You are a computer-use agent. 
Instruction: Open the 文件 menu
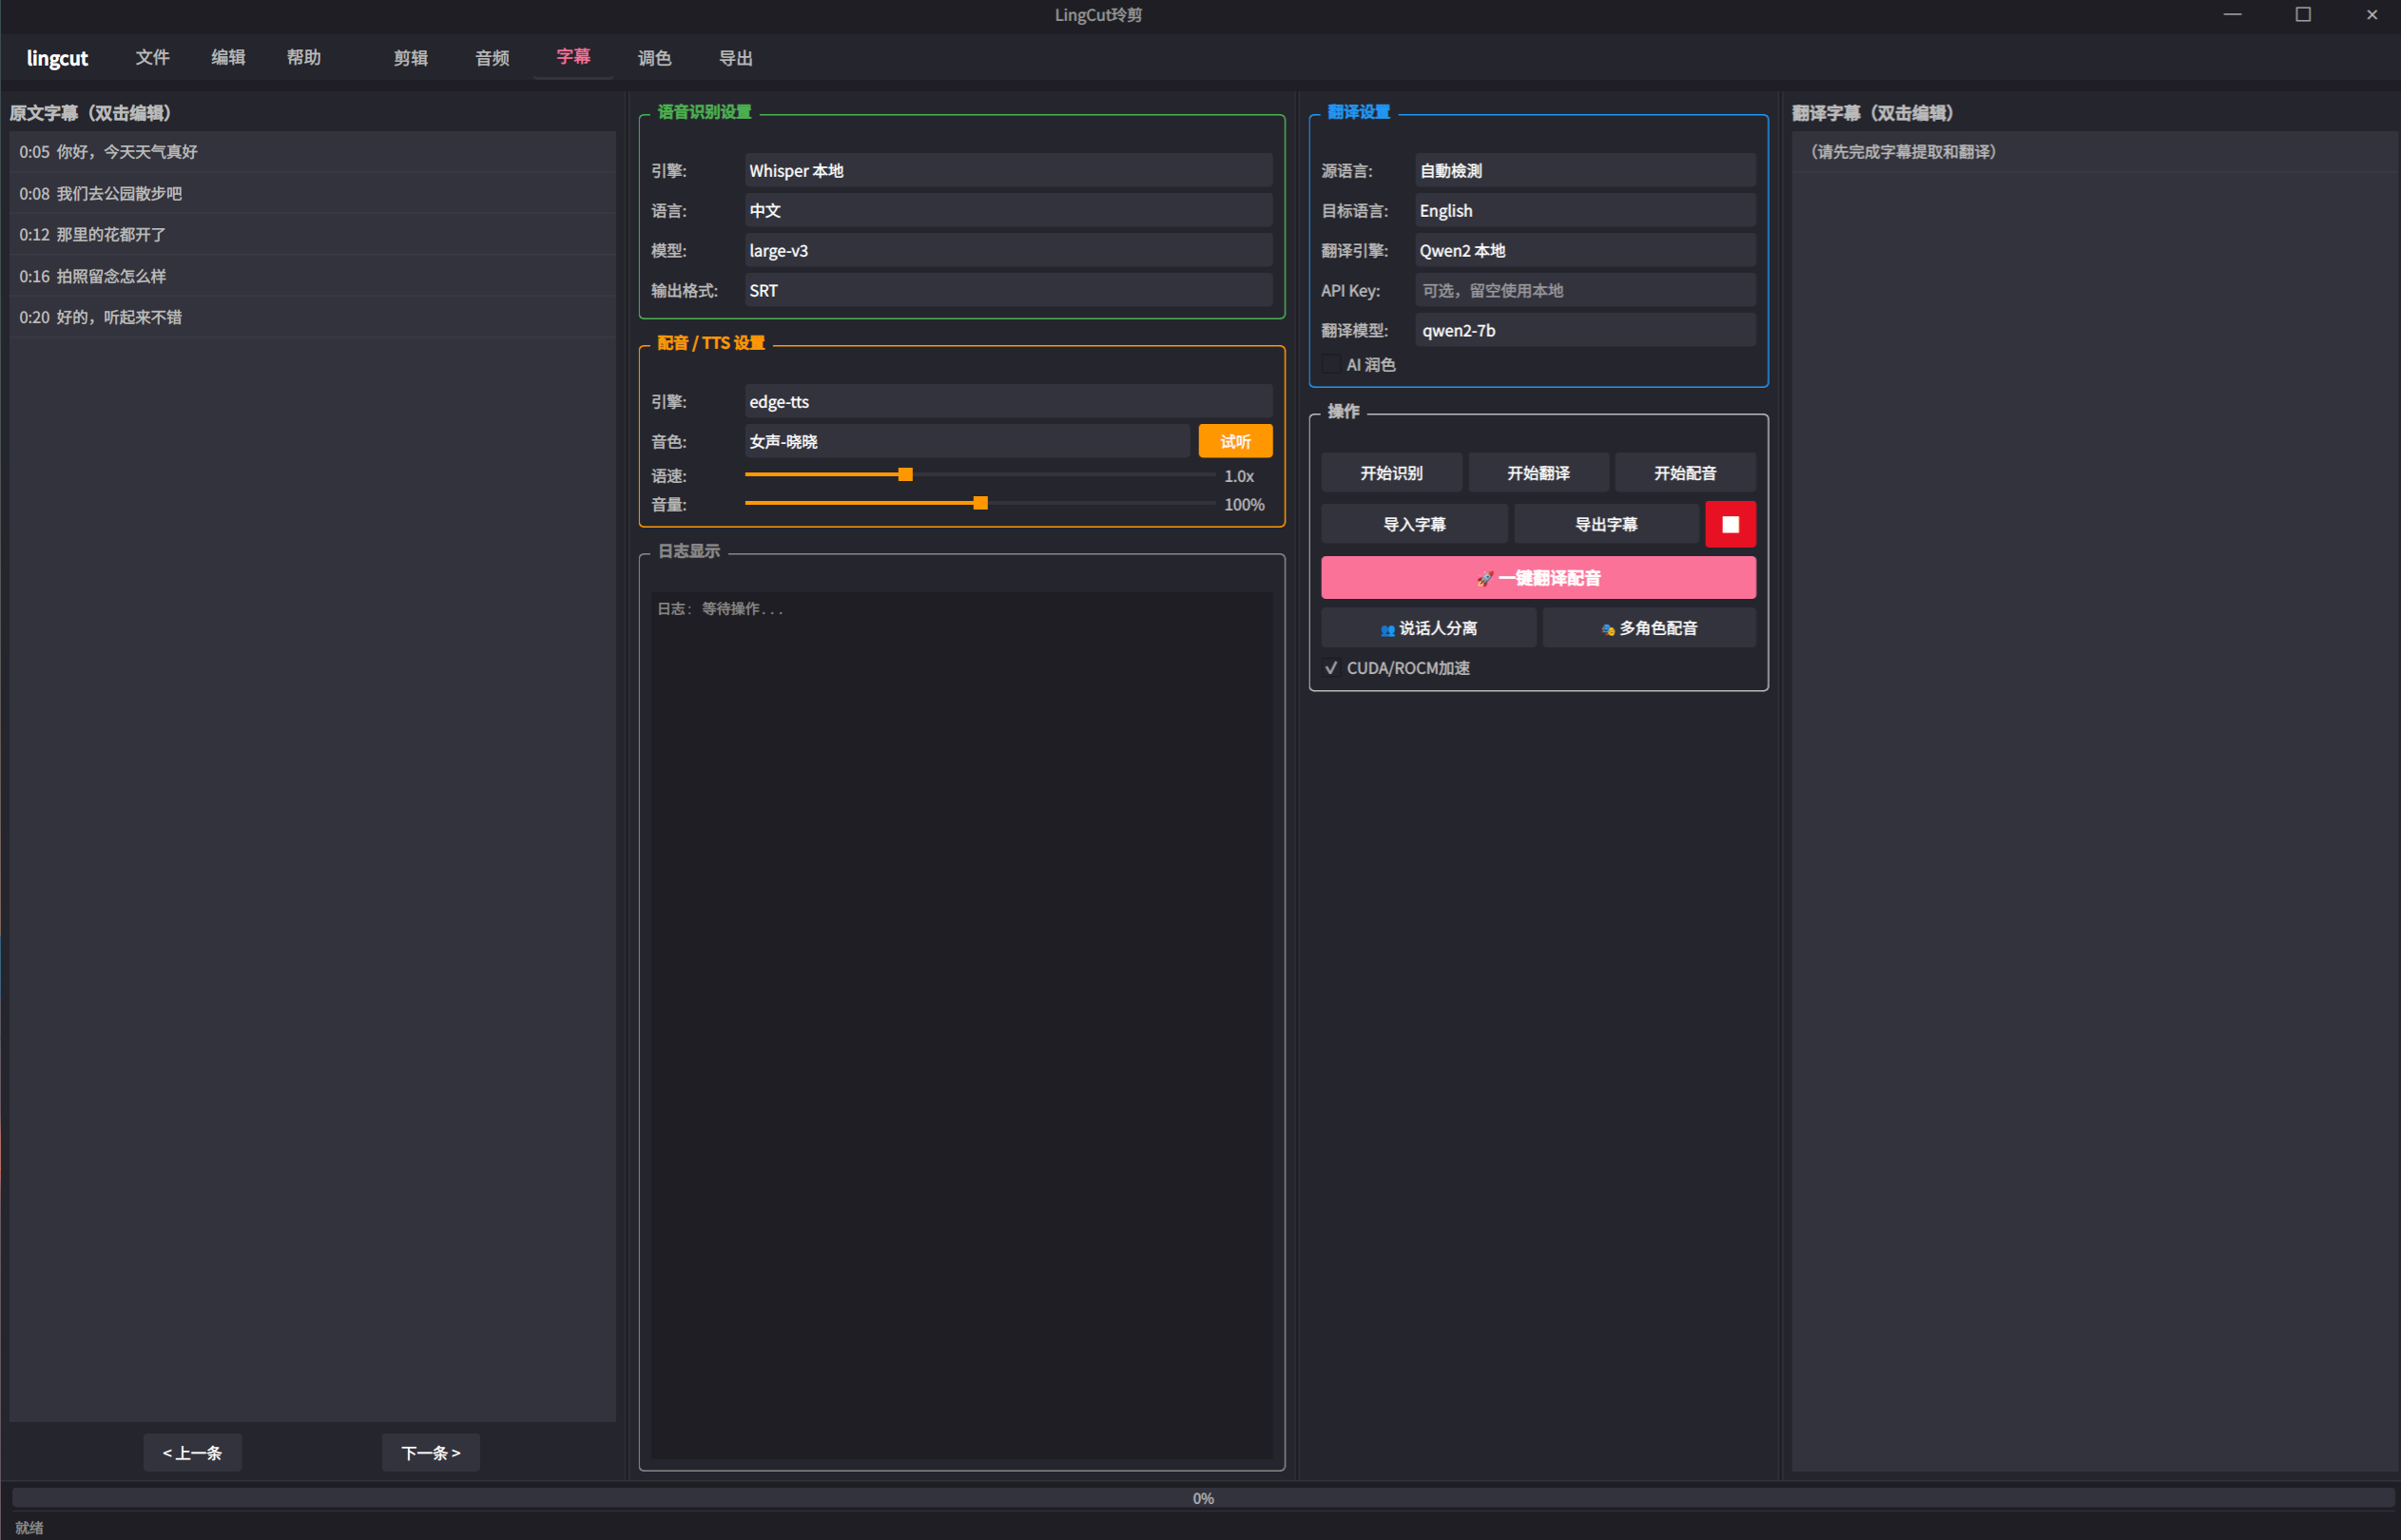pyautogui.click(x=152, y=58)
